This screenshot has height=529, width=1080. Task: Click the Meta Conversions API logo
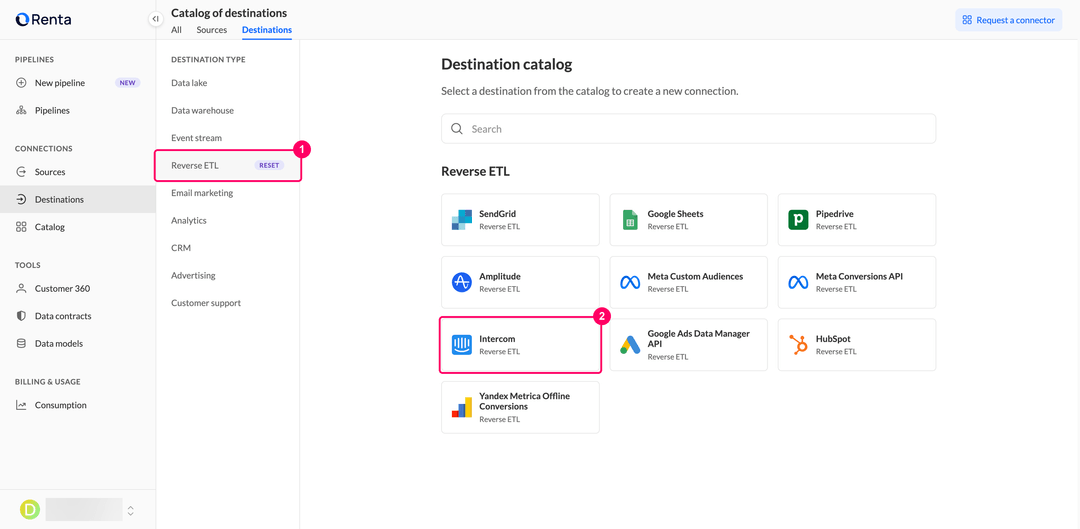pyautogui.click(x=798, y=282)
